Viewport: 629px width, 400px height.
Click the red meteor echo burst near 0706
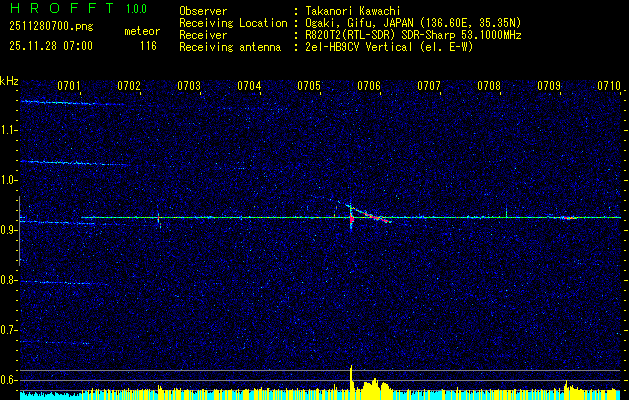(x=351, y=218)
